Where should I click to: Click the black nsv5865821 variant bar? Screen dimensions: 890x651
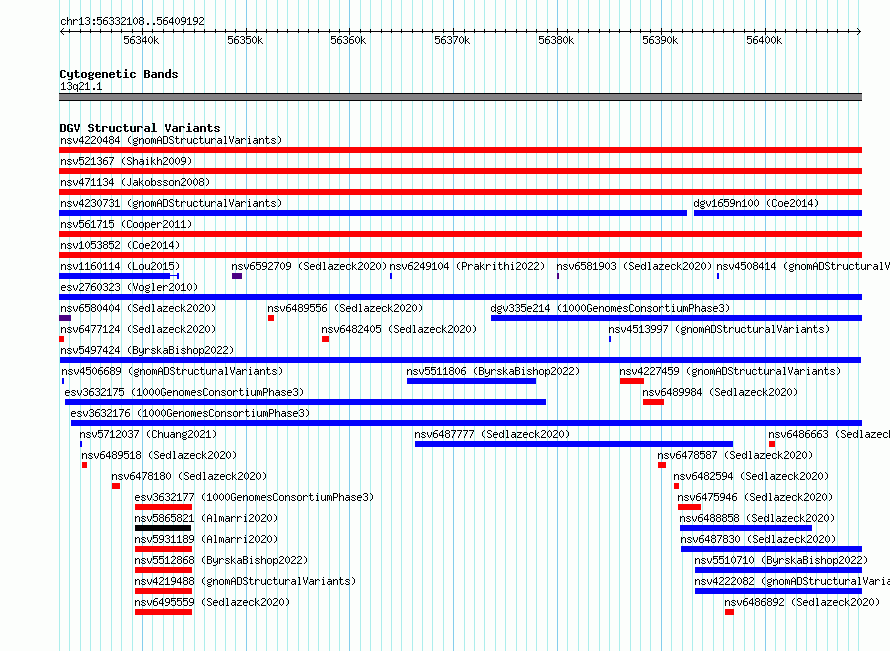(163, 528)
